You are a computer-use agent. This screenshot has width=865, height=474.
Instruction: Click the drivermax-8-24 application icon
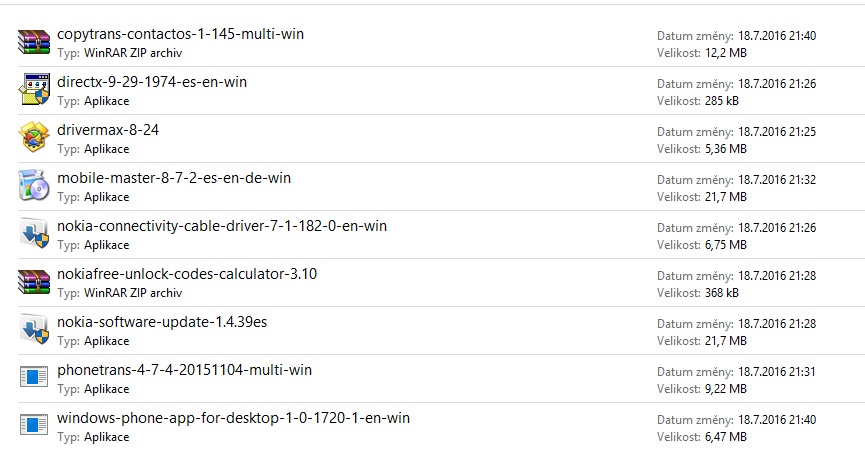(x=34, y=138)
